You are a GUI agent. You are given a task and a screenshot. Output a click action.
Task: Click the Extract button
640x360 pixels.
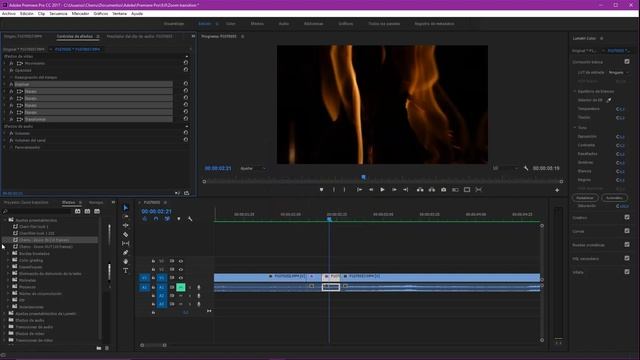point(432,190)
